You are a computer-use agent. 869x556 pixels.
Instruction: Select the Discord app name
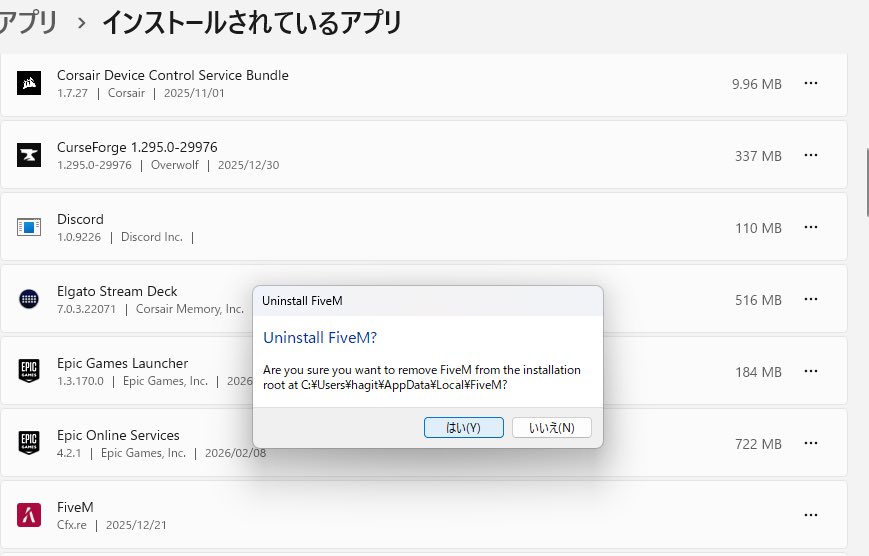(80, 220)
